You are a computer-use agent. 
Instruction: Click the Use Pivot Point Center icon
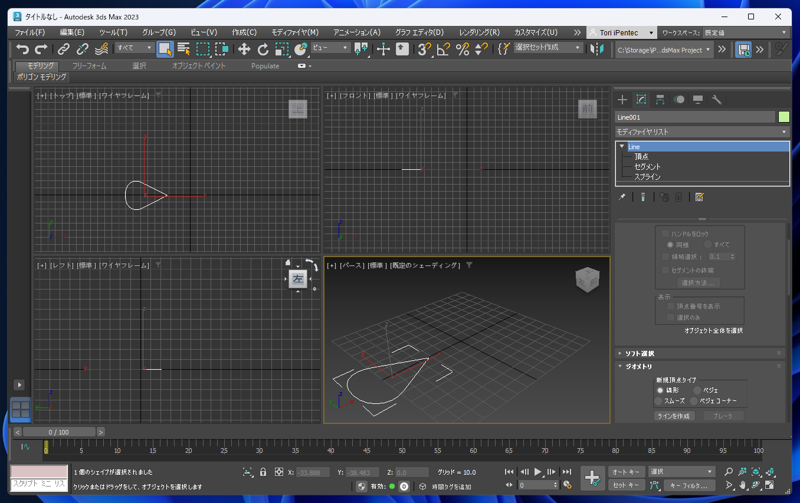[x=361, y=49]
